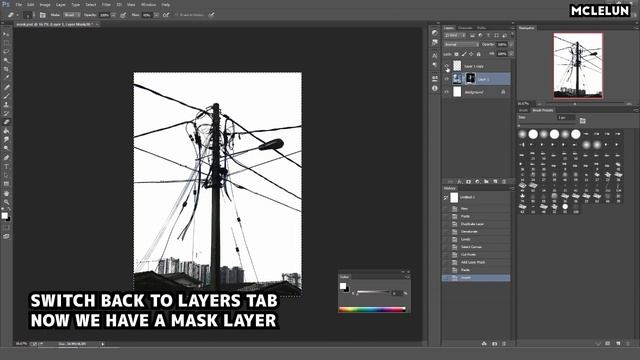Open the eraser Mode dropdown

71,15
